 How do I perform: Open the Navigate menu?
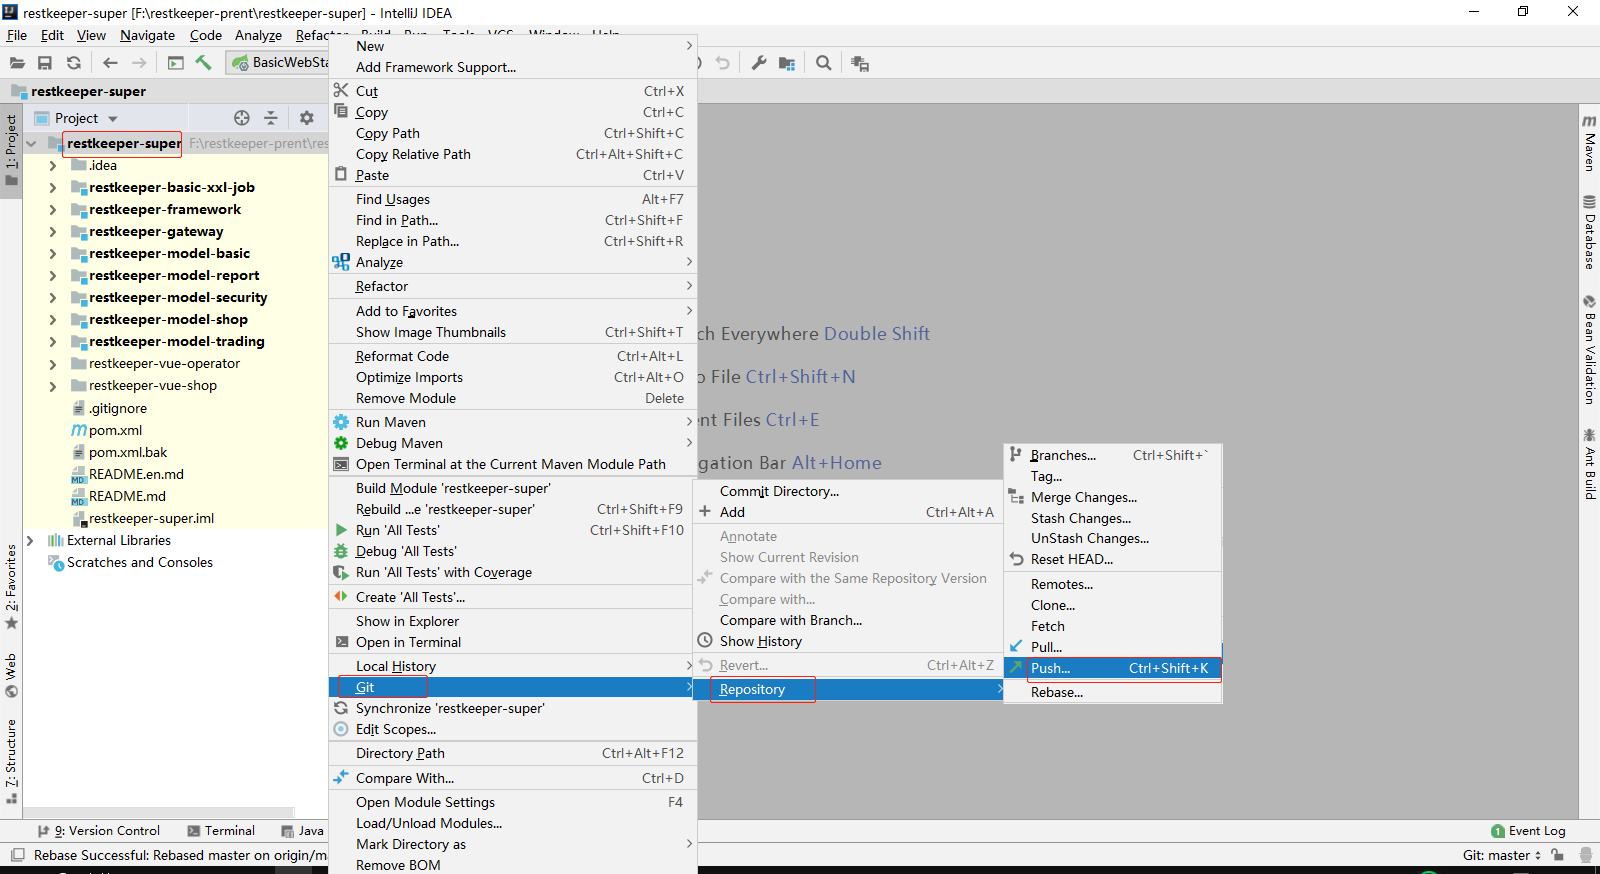pos(147,35)
